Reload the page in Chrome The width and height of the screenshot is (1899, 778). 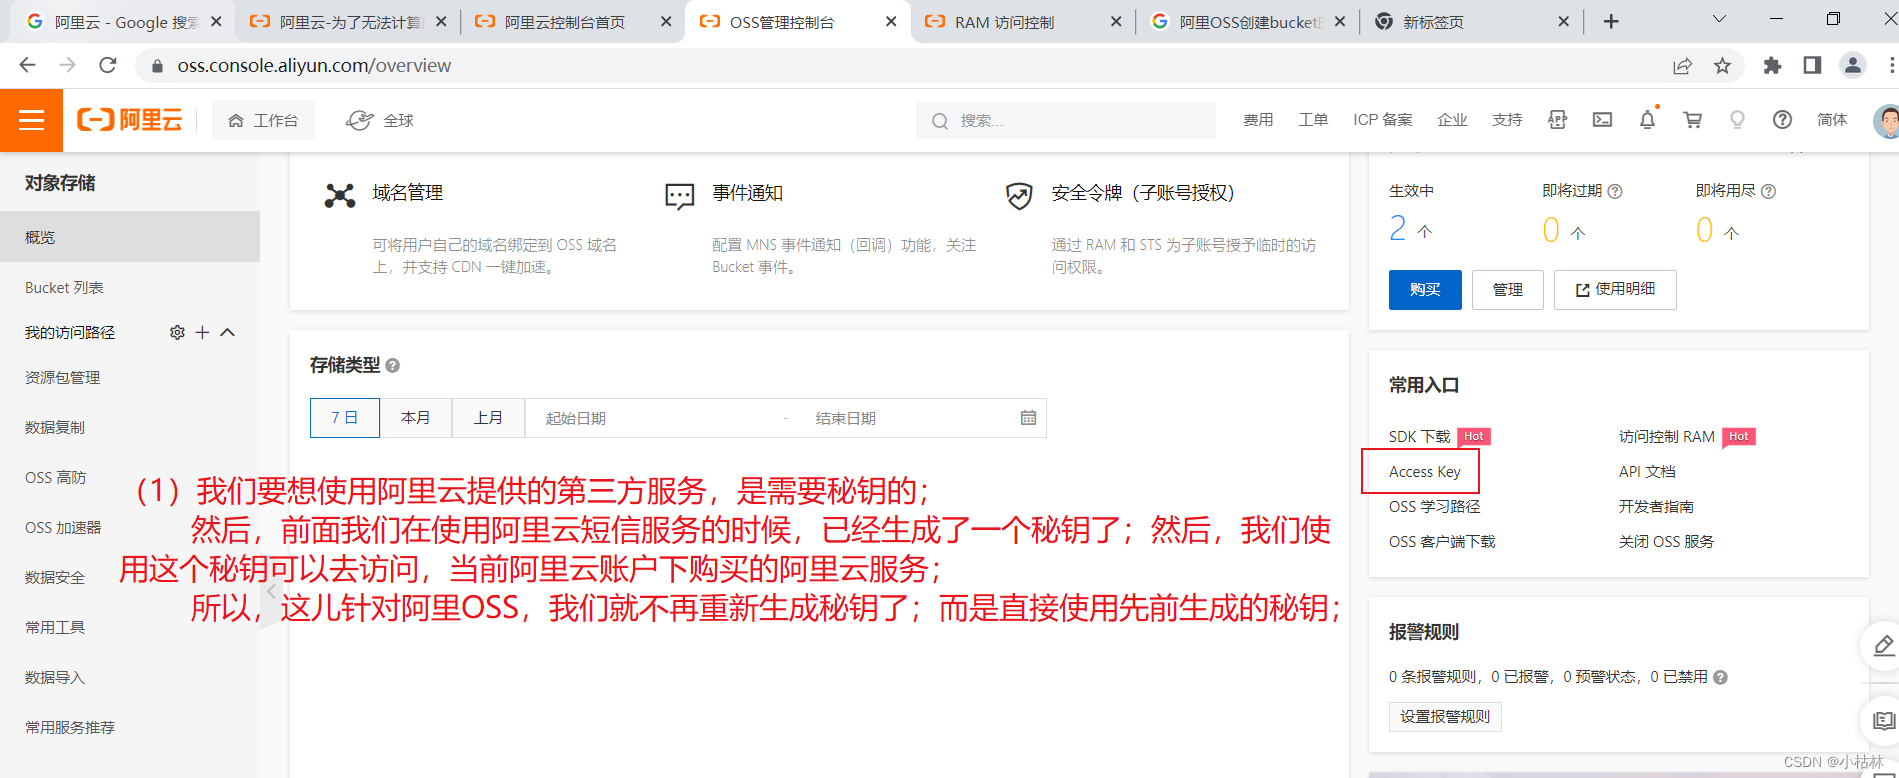coord(108,65)
